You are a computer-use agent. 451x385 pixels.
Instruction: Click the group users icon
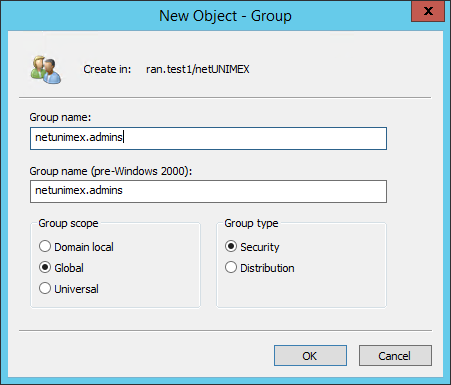(46, 69)
